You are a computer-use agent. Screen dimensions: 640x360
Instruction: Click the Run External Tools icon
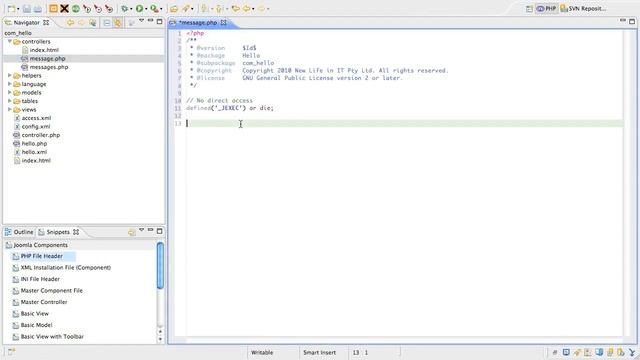pos(154,8)
